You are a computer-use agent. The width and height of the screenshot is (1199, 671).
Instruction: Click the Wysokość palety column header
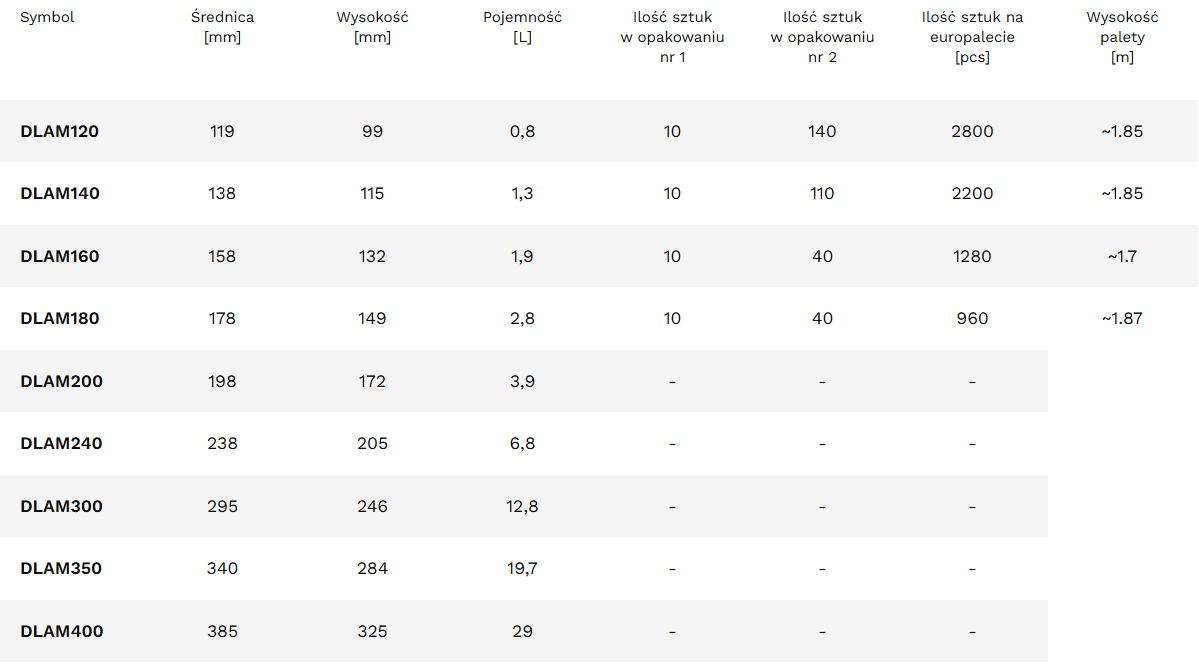(1122, 37)
